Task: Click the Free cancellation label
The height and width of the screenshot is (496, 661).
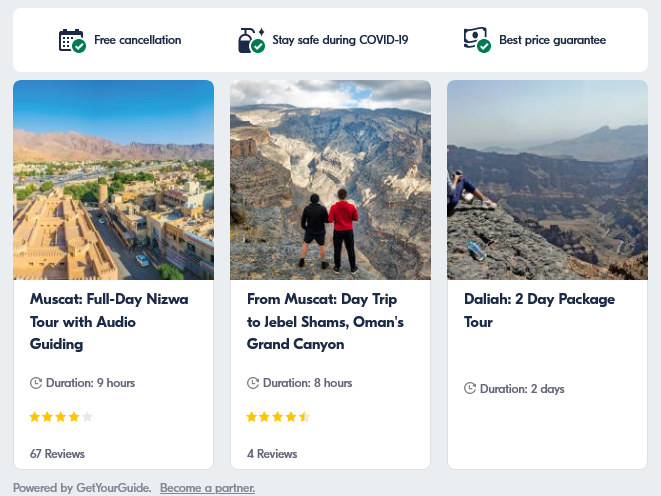Action: pyautogui.click(x=137, y=40)
